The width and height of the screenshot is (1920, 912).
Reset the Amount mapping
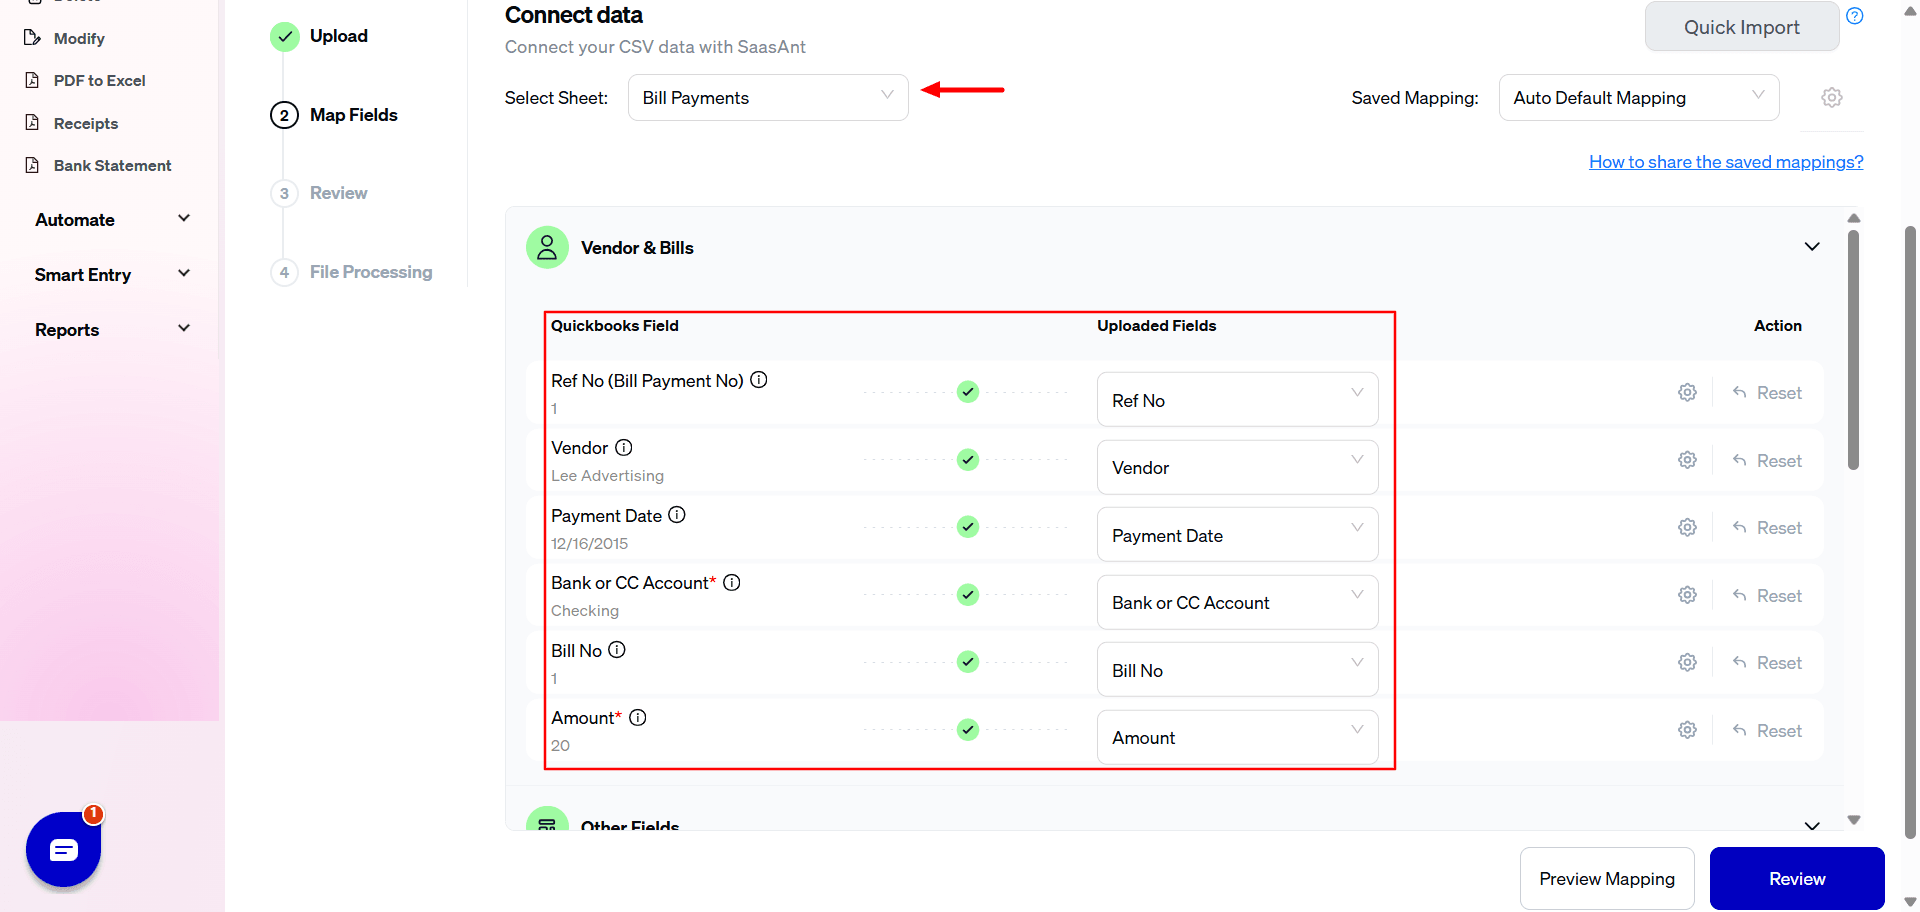click(x=1767, y=731)
